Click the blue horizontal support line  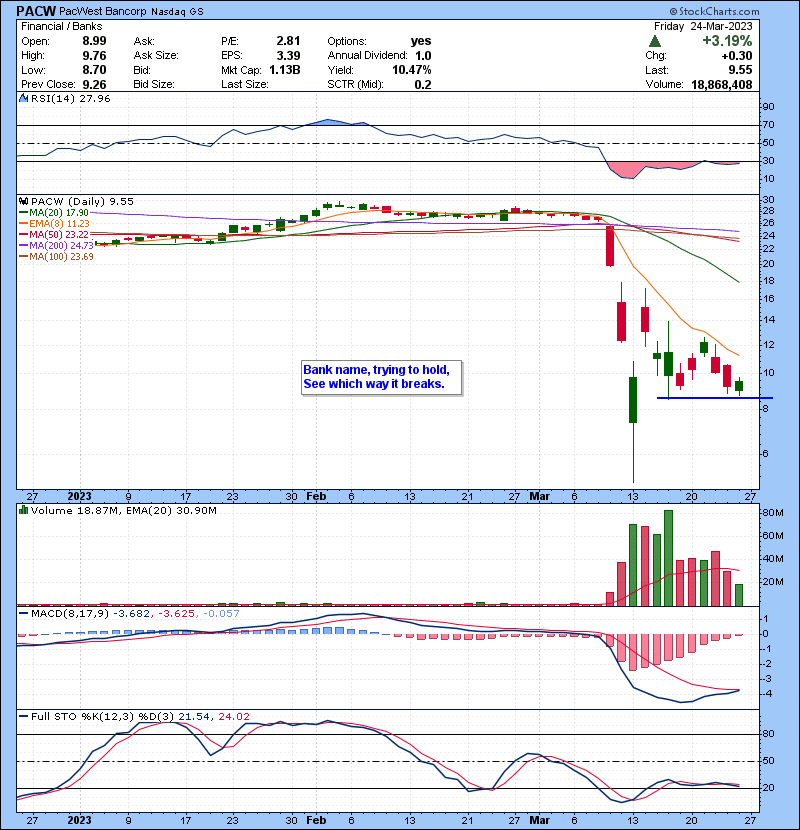[700, 398]
